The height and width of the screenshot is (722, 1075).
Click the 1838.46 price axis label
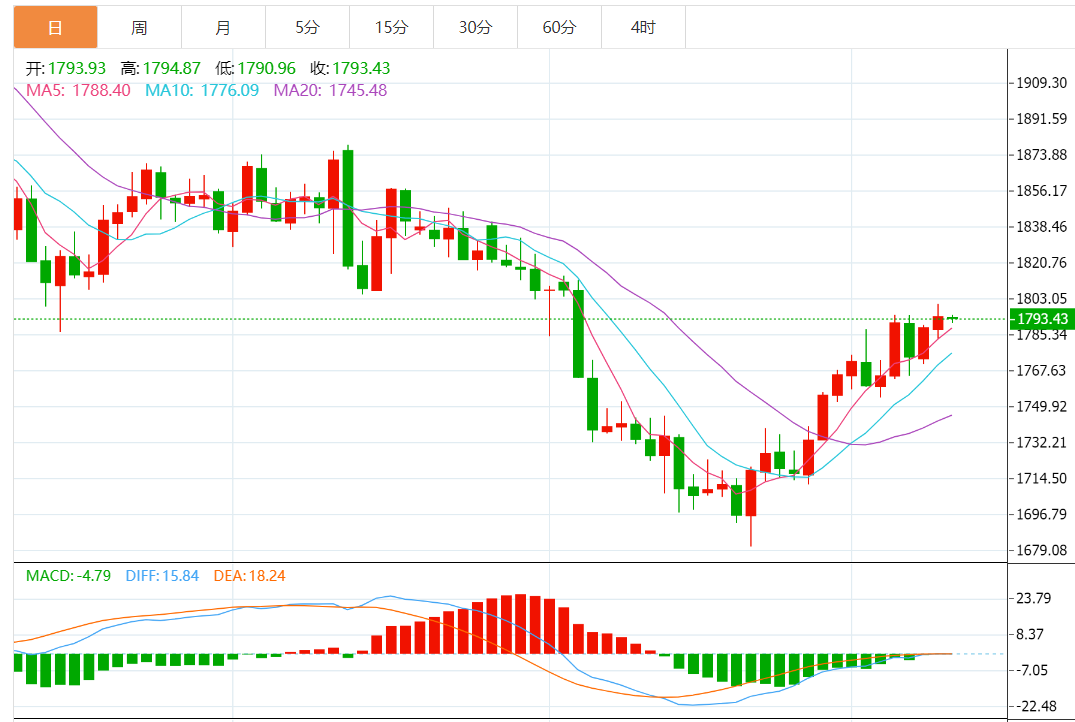(x=1041, y=227)
